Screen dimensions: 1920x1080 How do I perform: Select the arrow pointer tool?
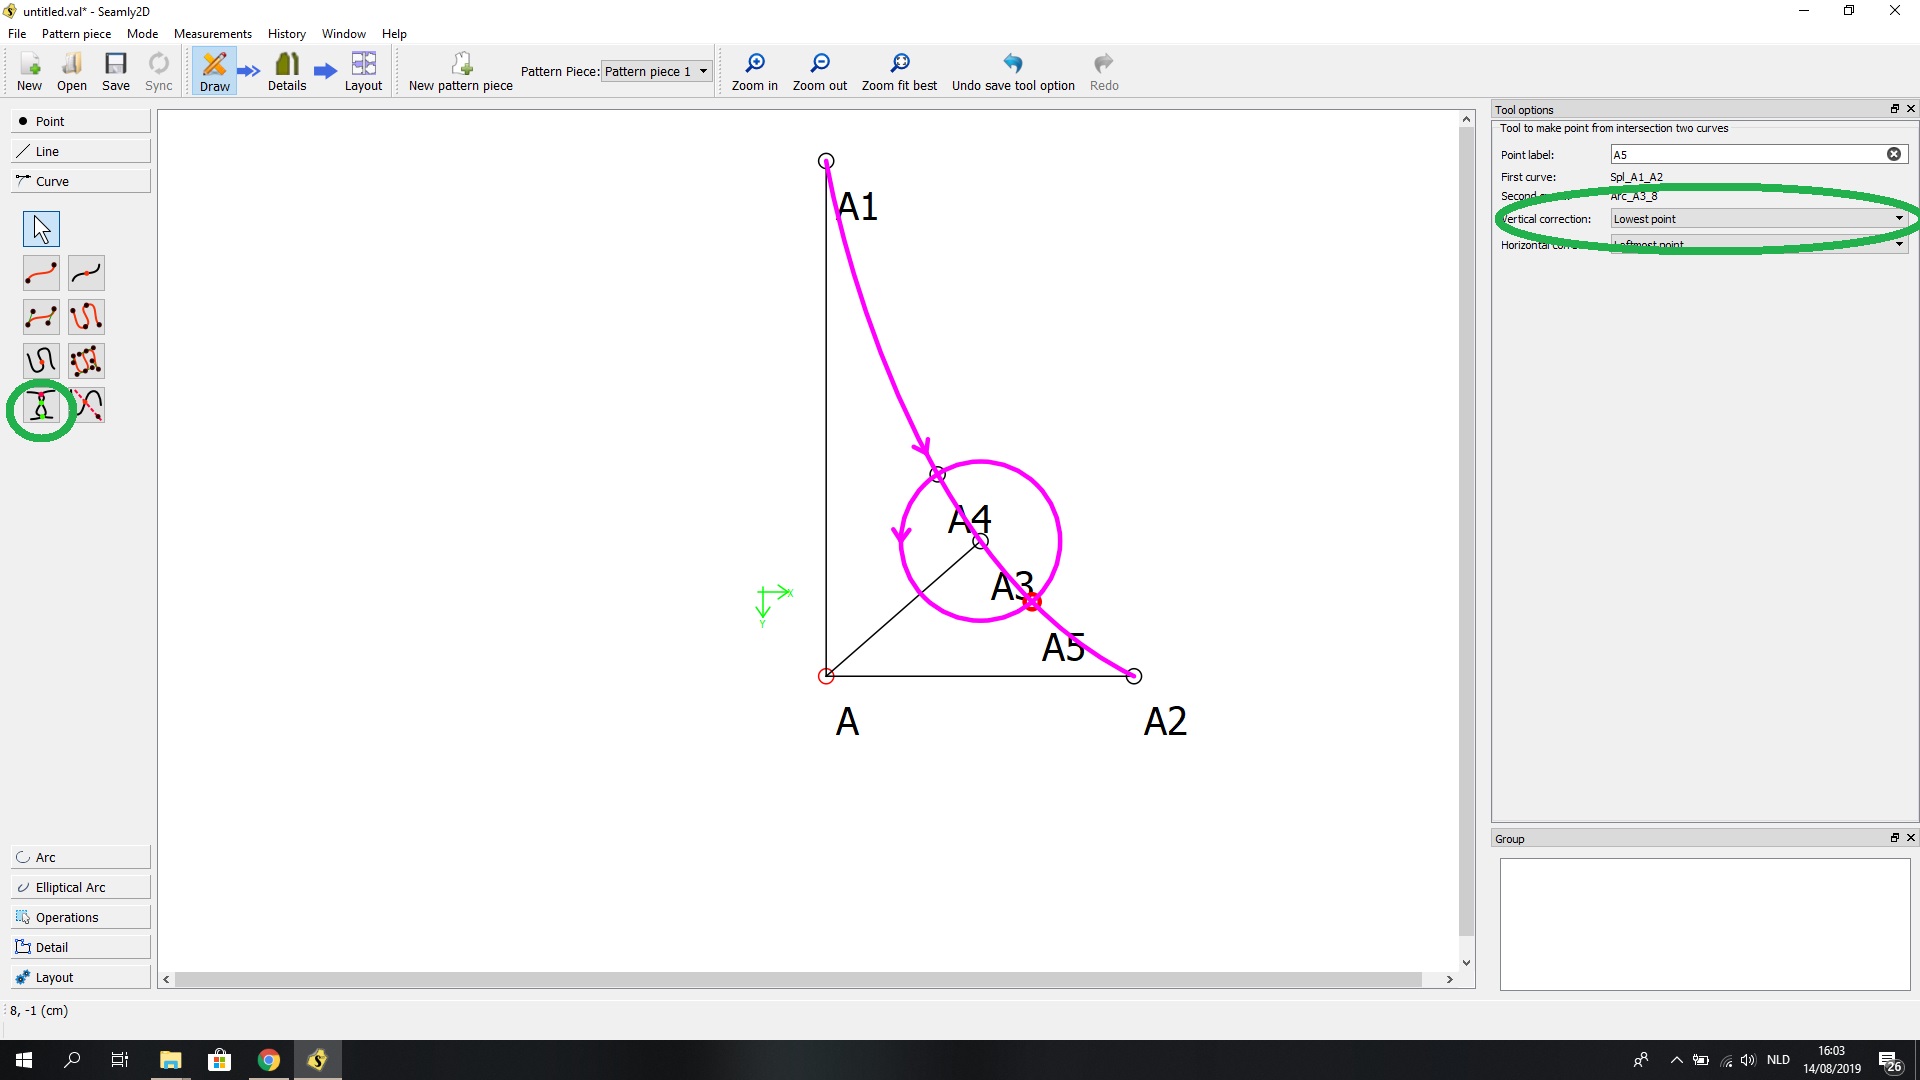pos(41,229)
